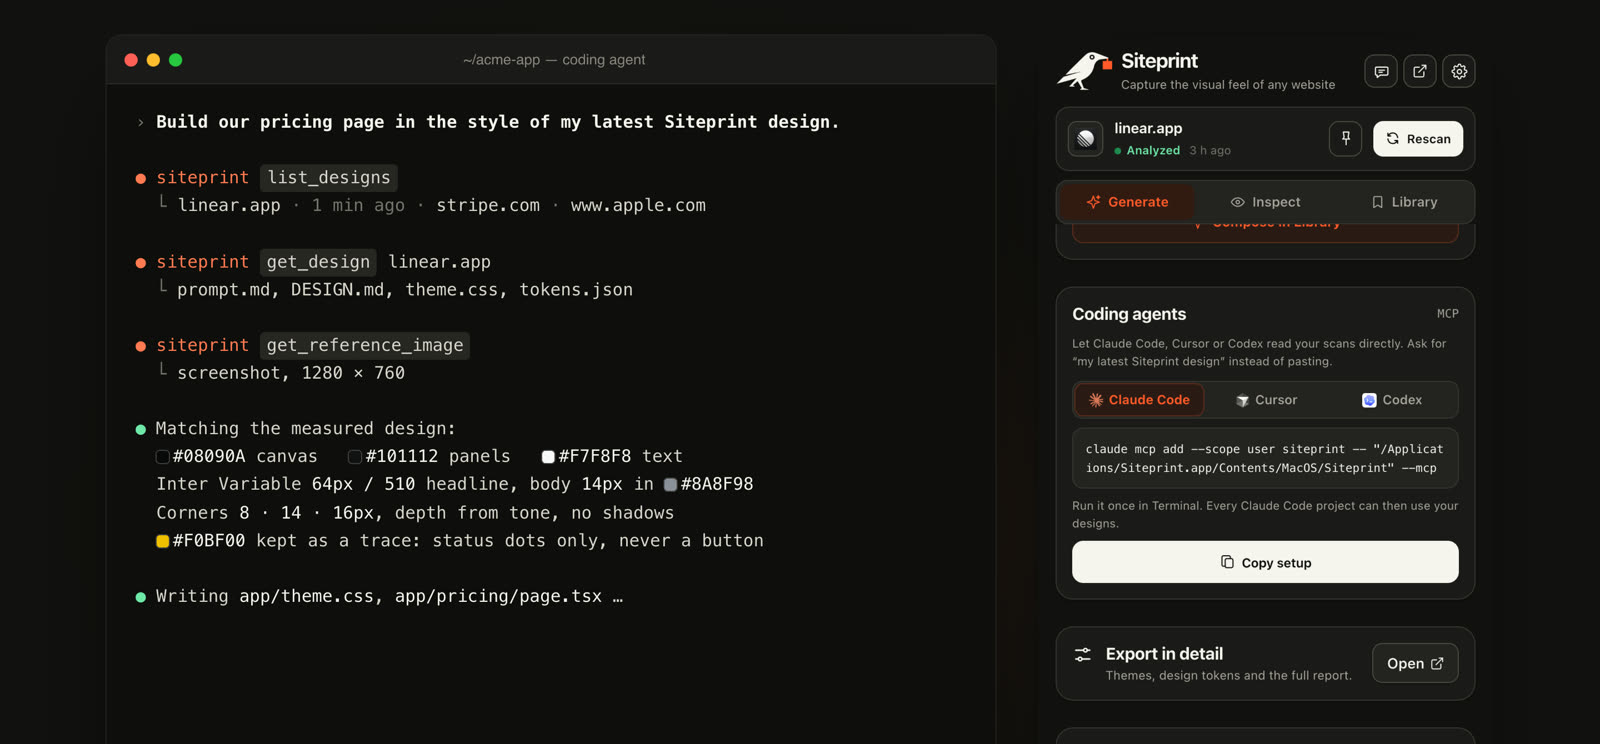Pin the linear.app site
This screenshot has width=1600, height=744.
[x=1346, y=139]
